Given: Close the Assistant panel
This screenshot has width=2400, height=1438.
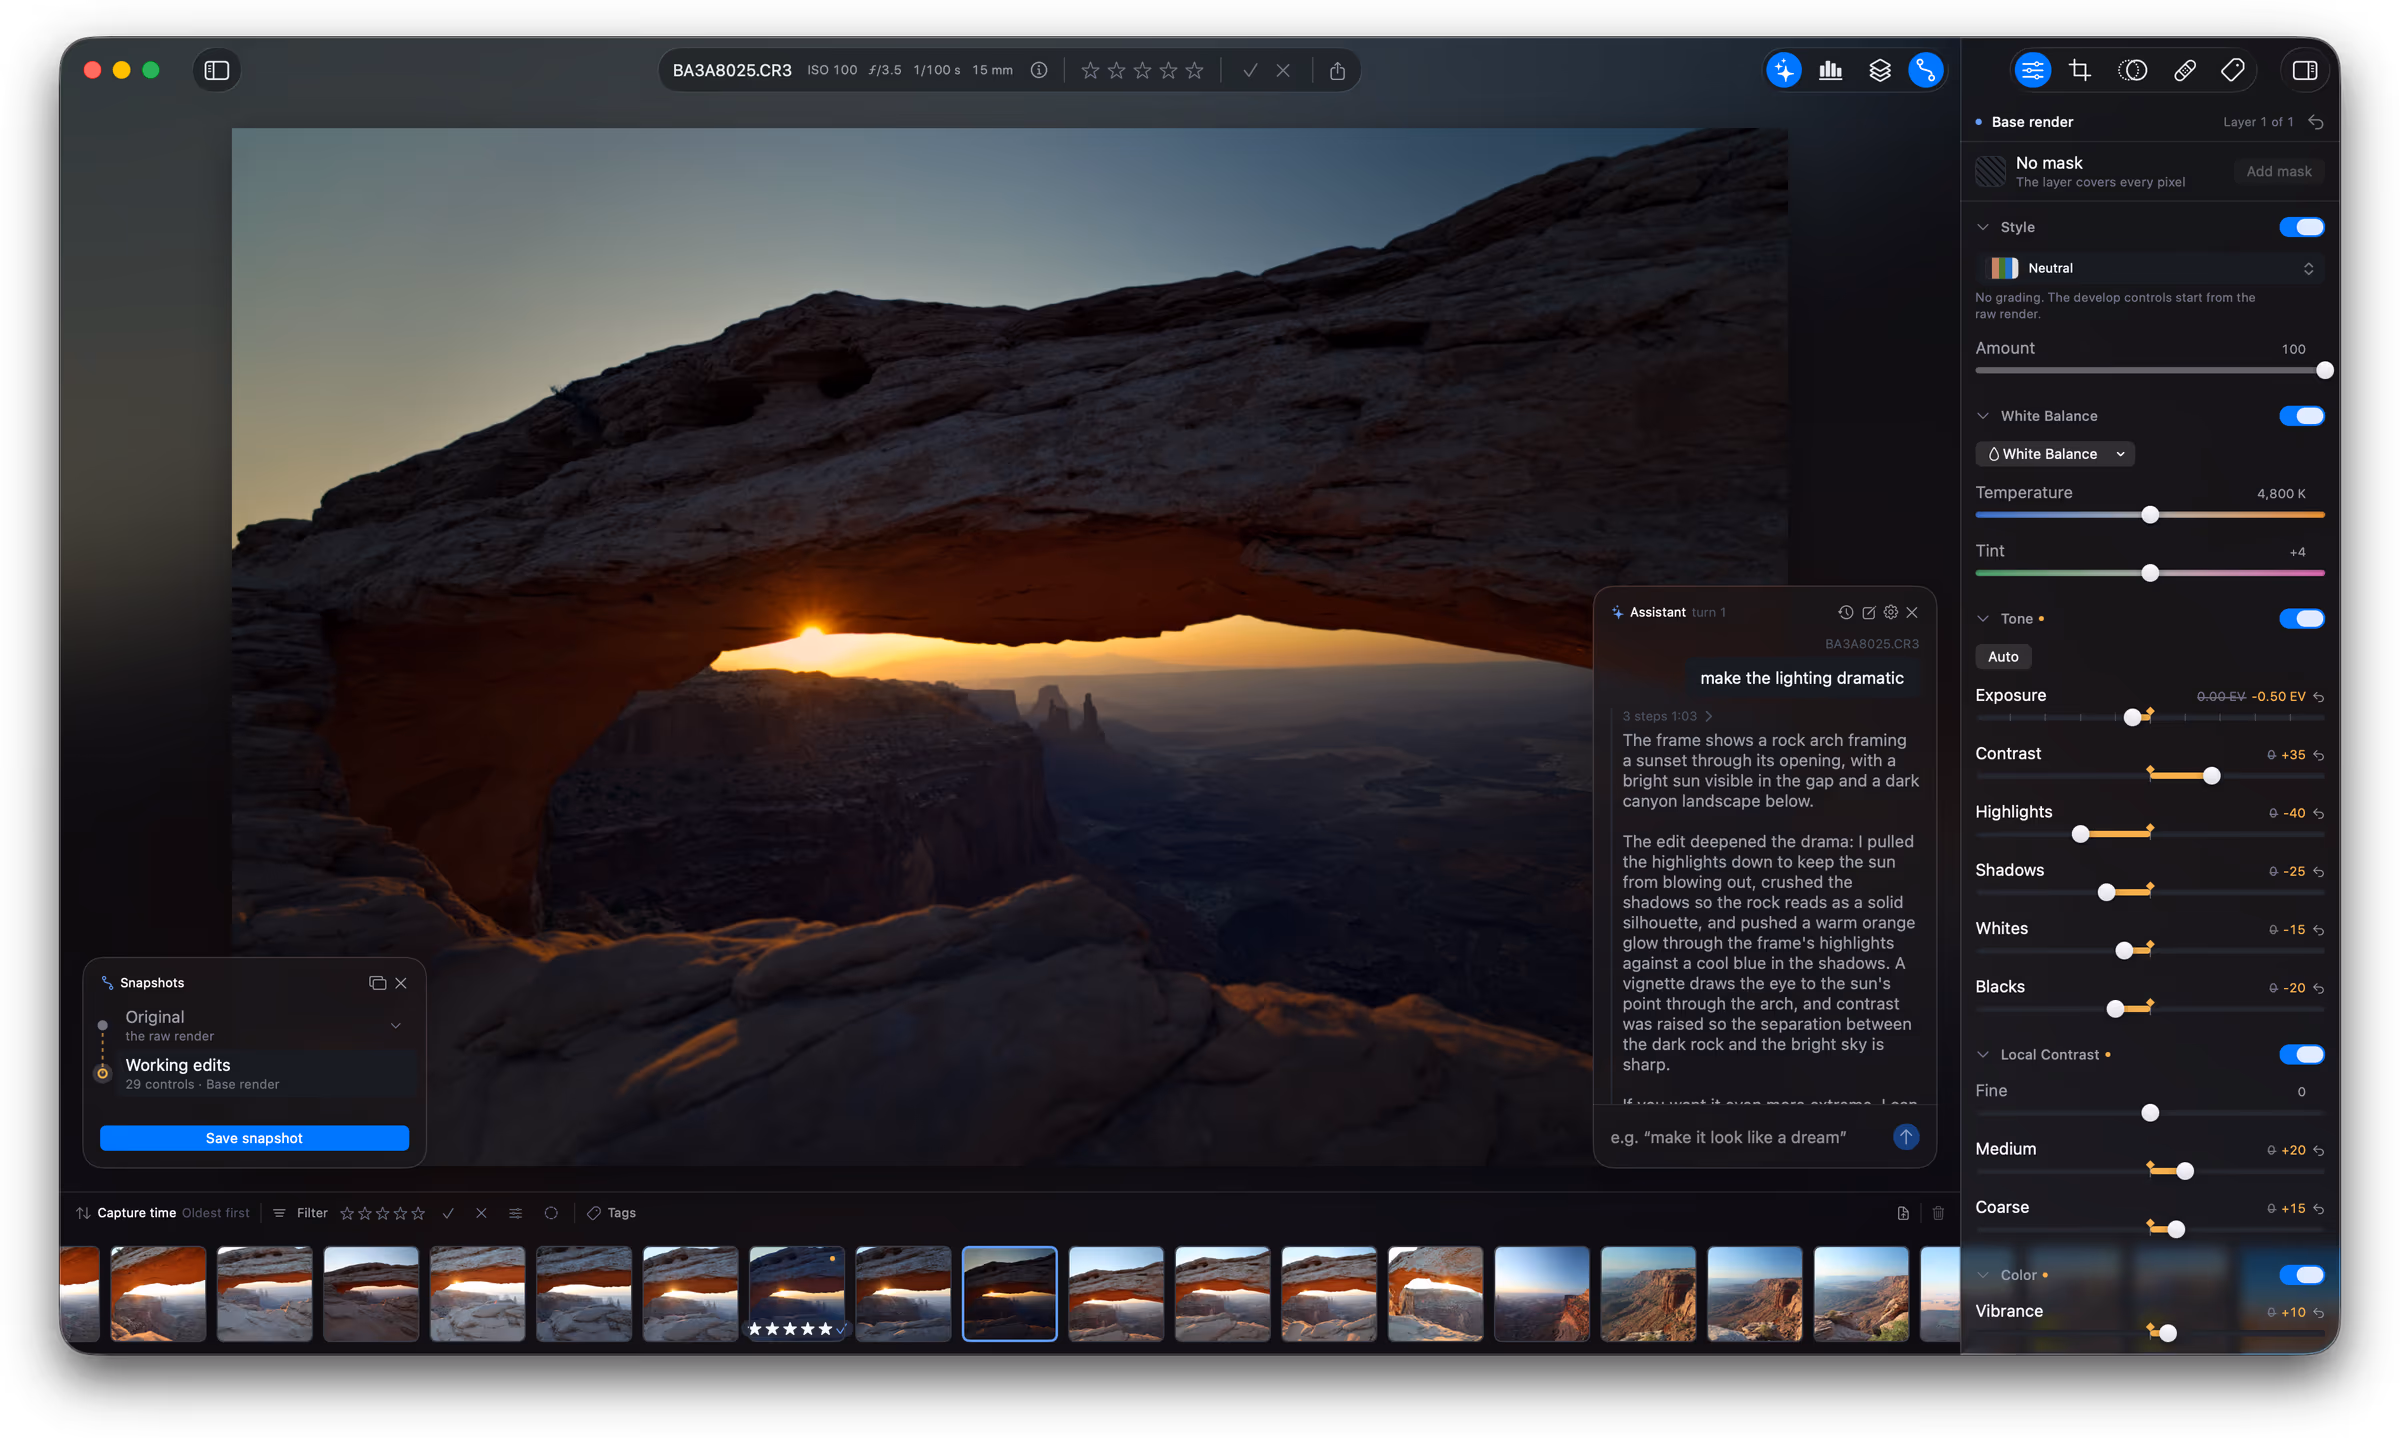Looking at the screenshot, I should click(x=1912, y=612).
